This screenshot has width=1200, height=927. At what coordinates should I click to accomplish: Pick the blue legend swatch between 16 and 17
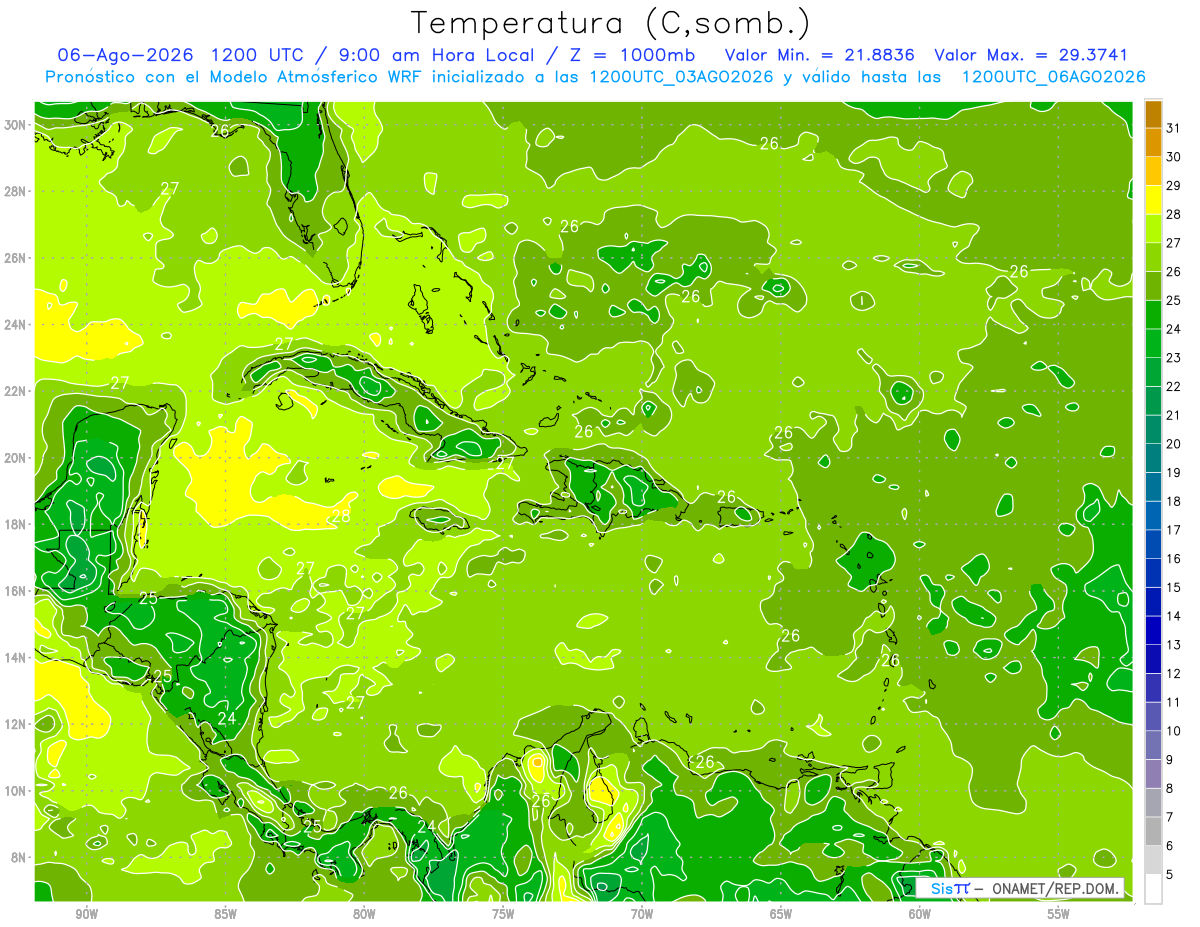[x=1153, y=545]
